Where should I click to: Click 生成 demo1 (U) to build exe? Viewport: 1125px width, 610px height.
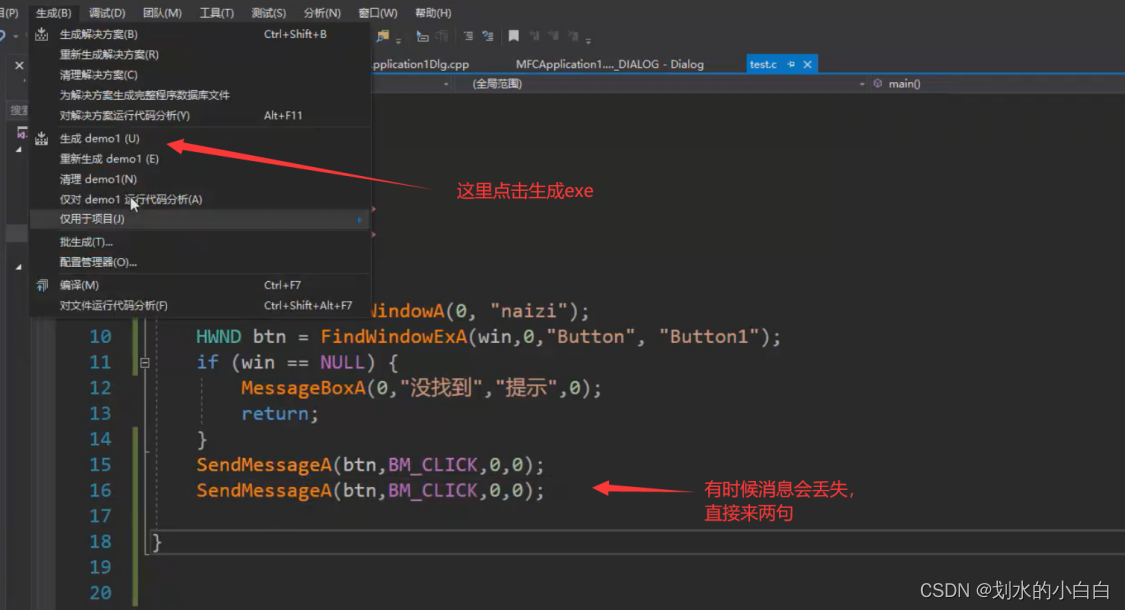199,139
